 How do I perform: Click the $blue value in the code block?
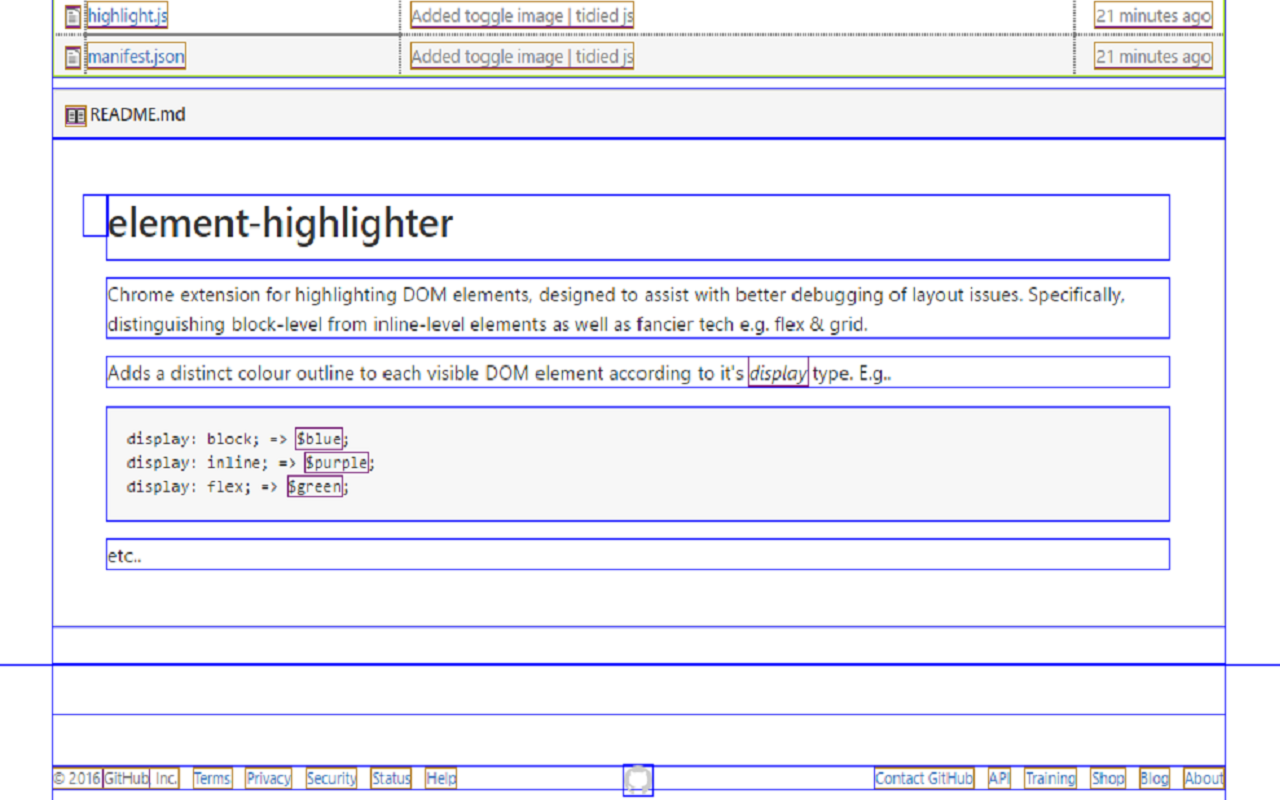[319, 439]
